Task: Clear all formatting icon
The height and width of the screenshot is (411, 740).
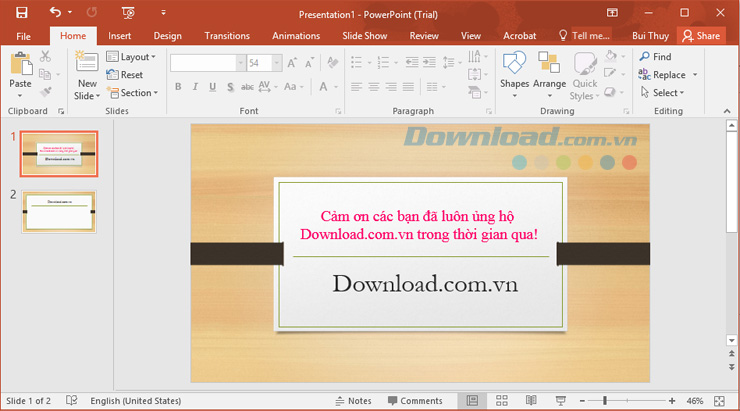Action: coord(333,63)
